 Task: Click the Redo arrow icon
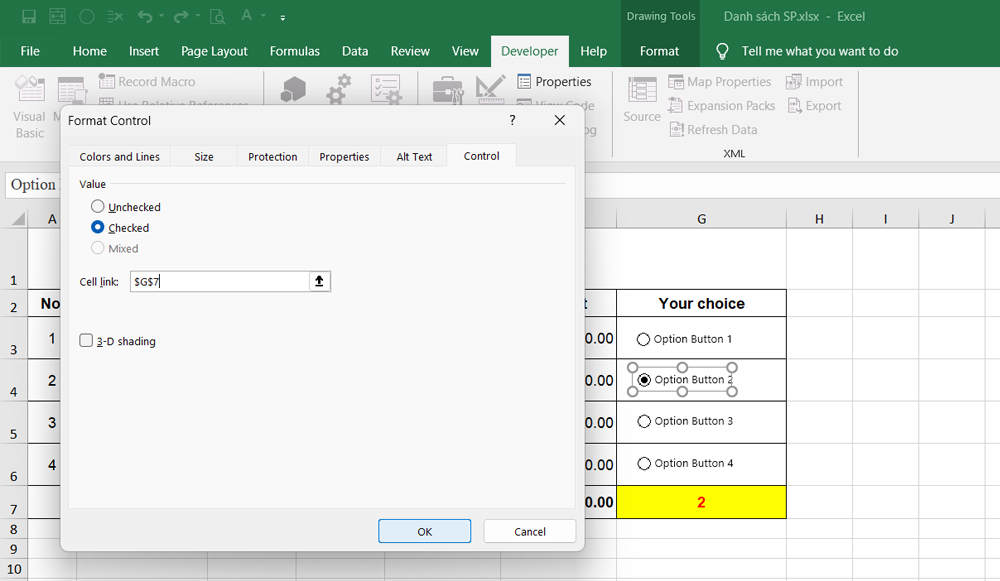pyautogui.click(x=181, y=17)
